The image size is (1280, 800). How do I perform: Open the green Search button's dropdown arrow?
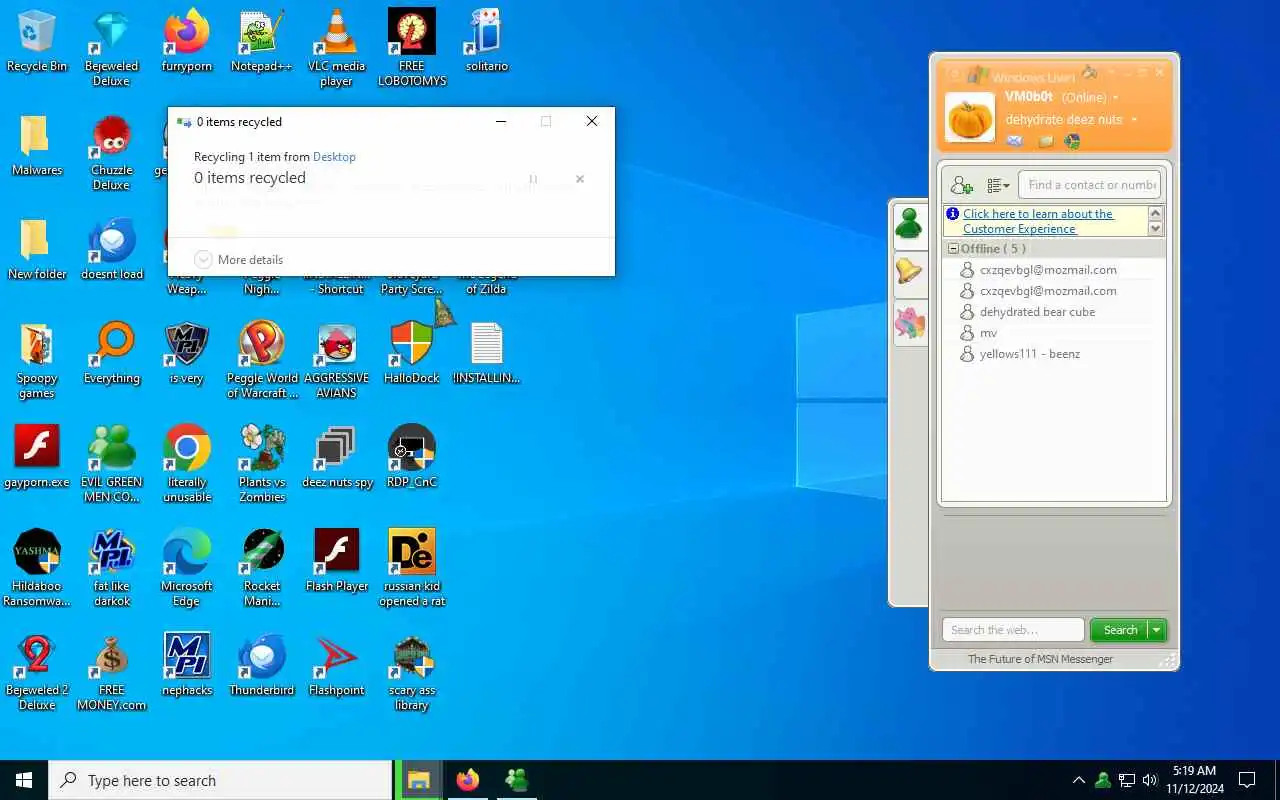point(1156,630)
